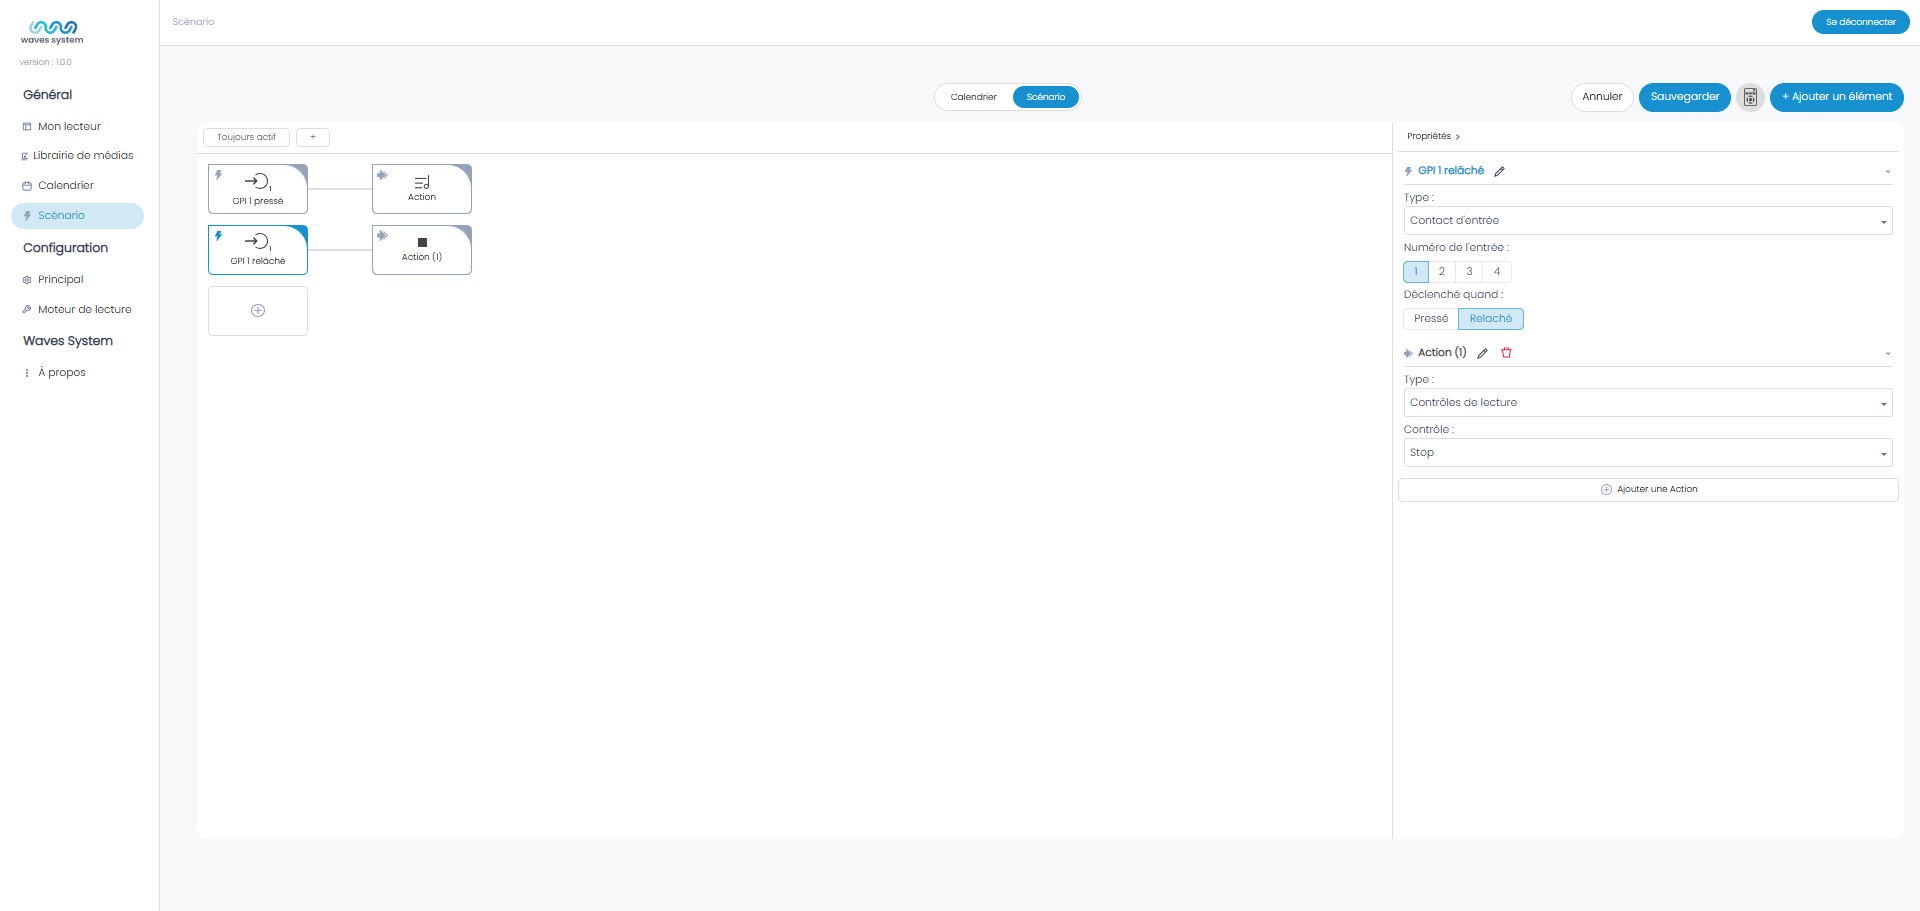1920x911 pixels.
Task: Click the pencil icon next to GPI 1 relâché
Action: coord(1499,171)
